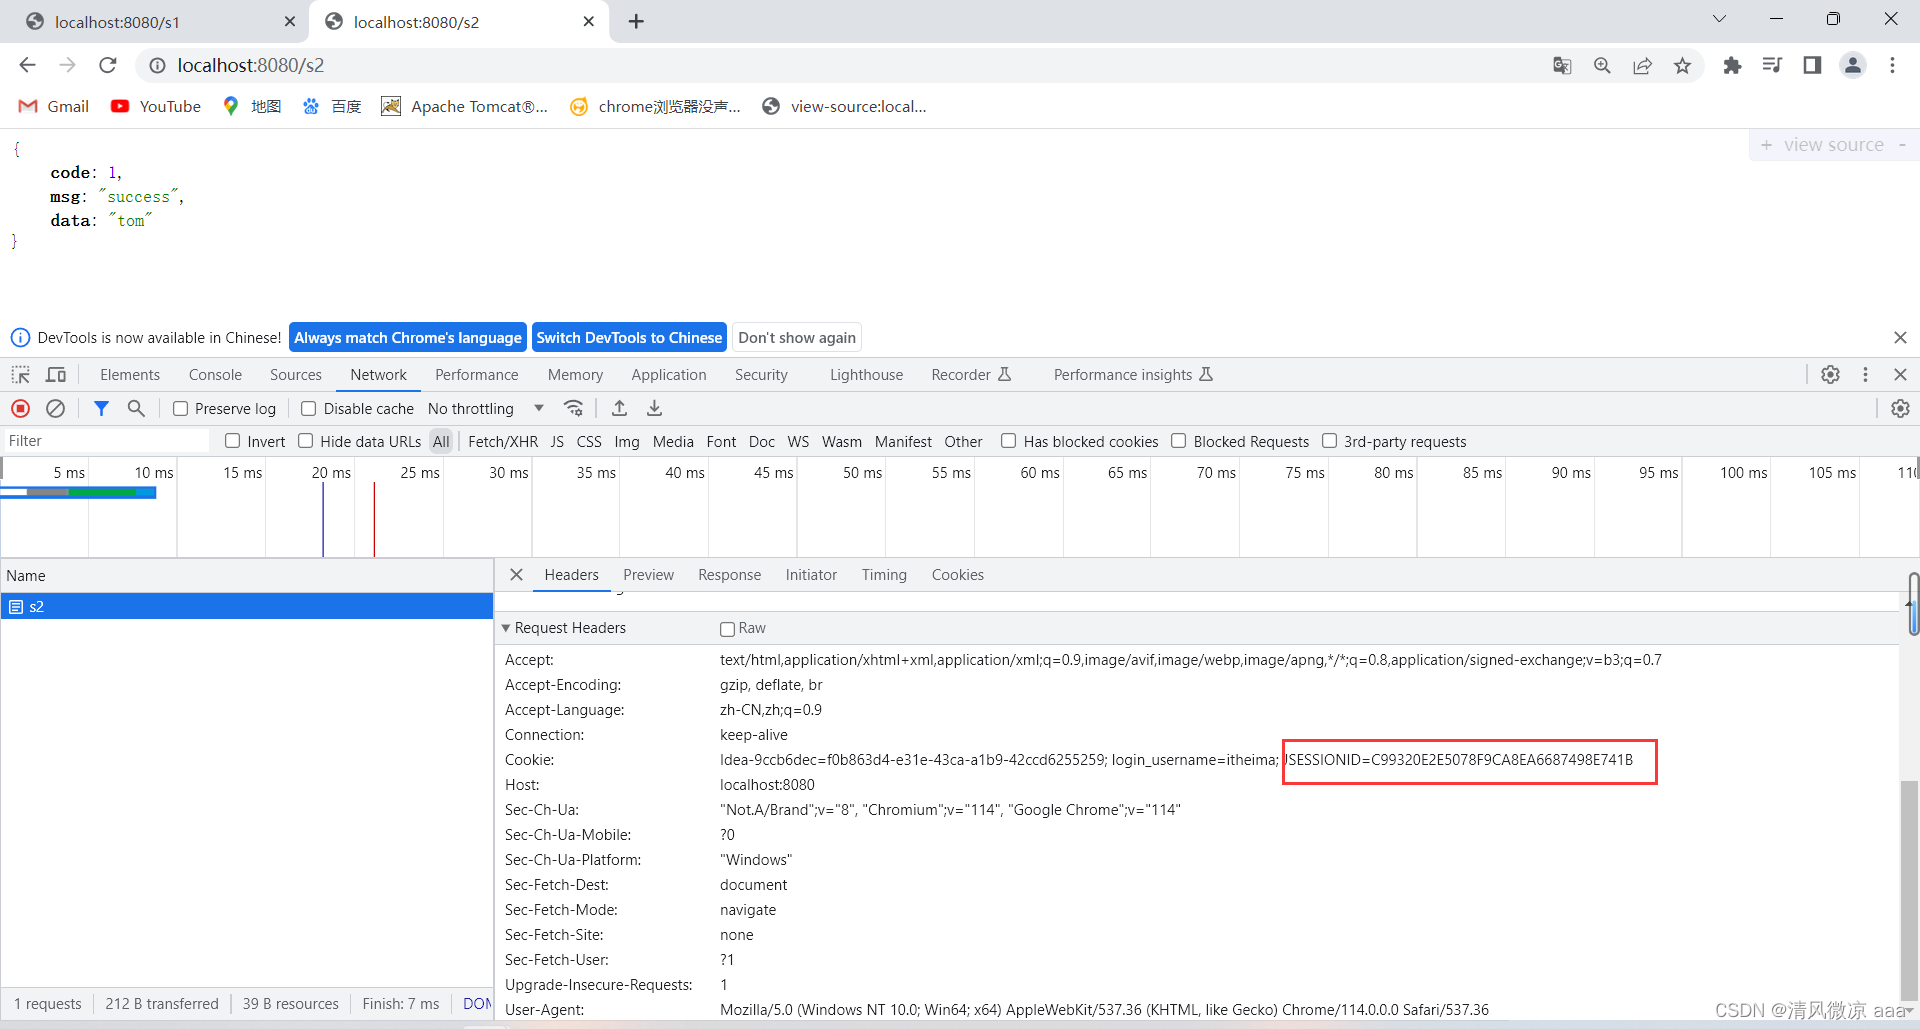Image resolution: width=1920 pixels, height=1029 pixels.
Task: Dismiss the DevTools language infobar
Action: (x=1900, y=338)
